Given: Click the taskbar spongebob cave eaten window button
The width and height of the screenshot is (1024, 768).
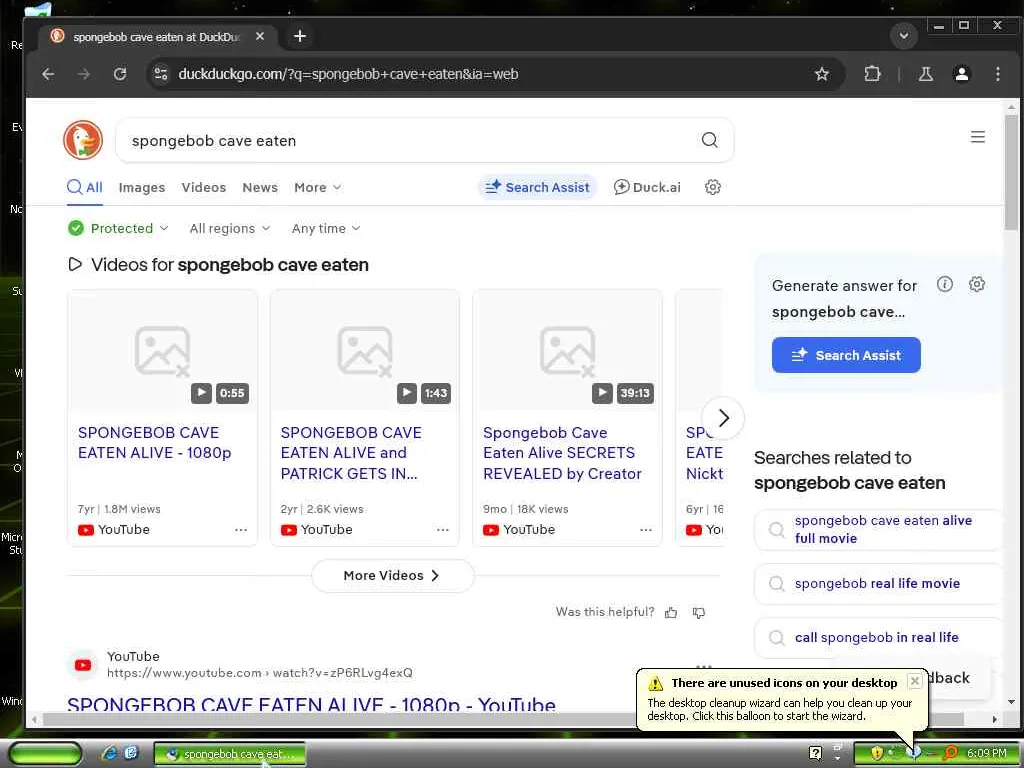Looking at the screenshot, I should [x=230, y=754].
